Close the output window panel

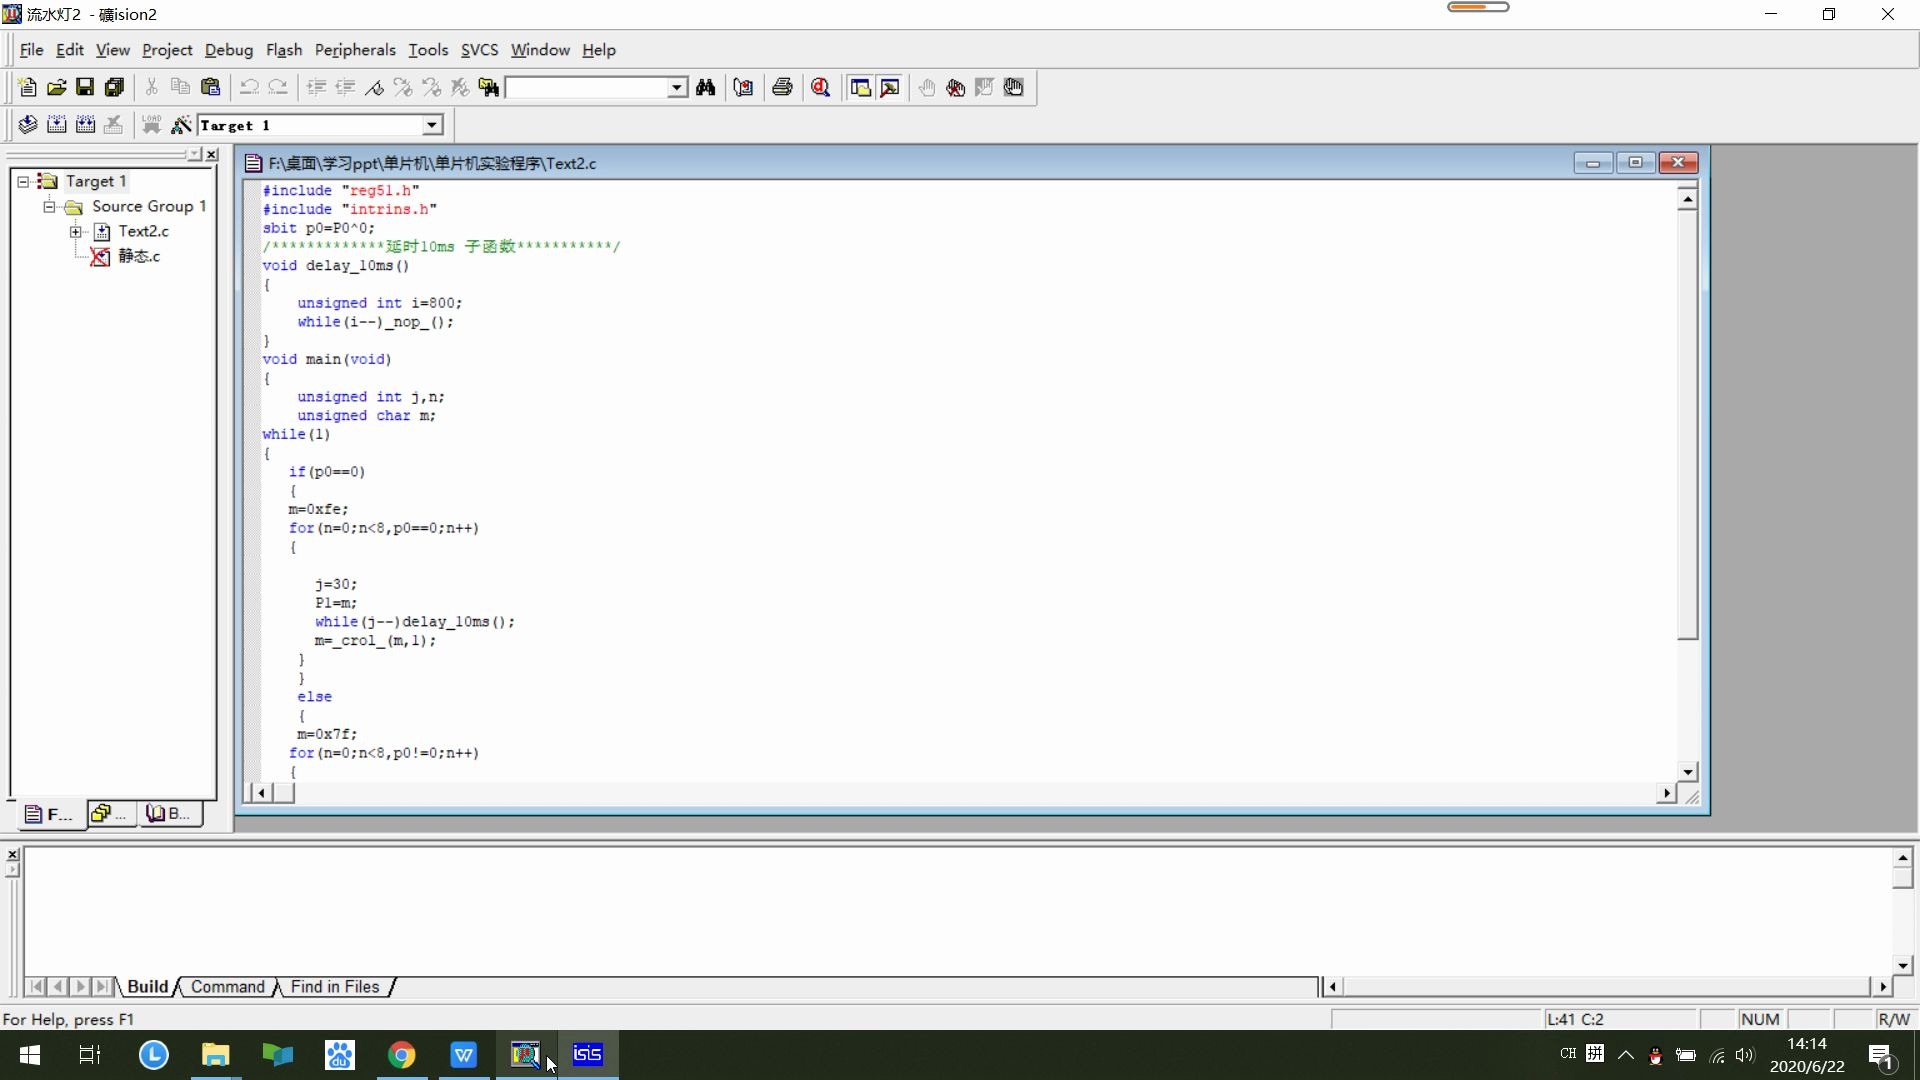(12, 854)
